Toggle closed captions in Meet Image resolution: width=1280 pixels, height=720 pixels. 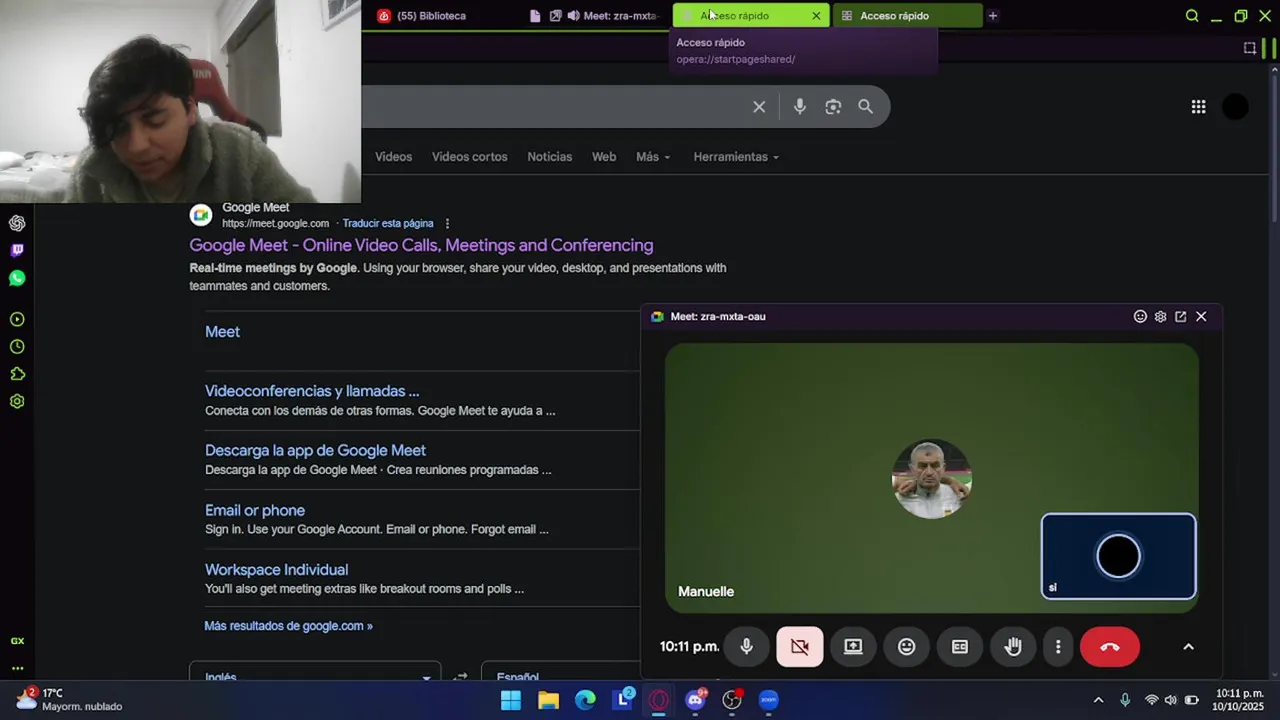click(960, 647)
